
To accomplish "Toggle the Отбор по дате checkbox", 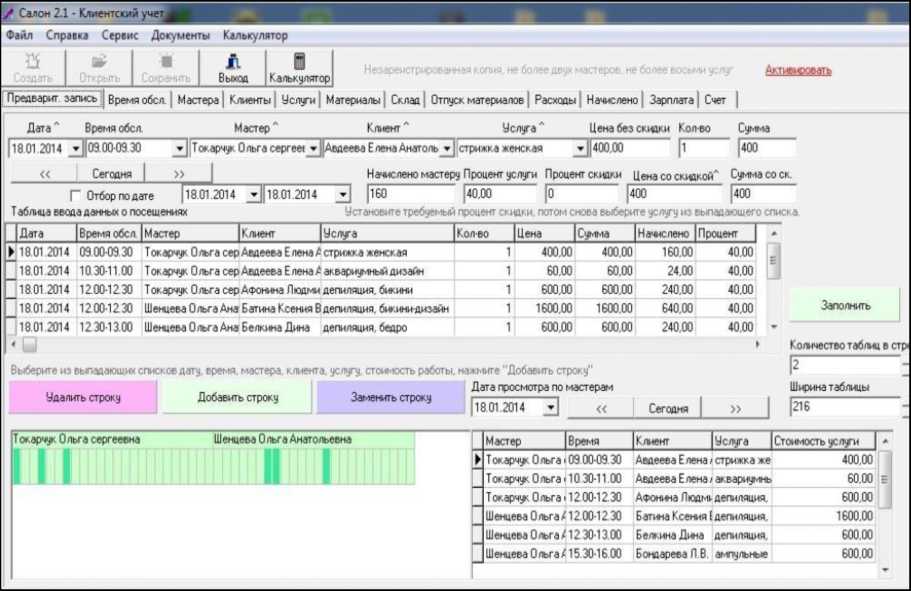I will pos(75,195).
